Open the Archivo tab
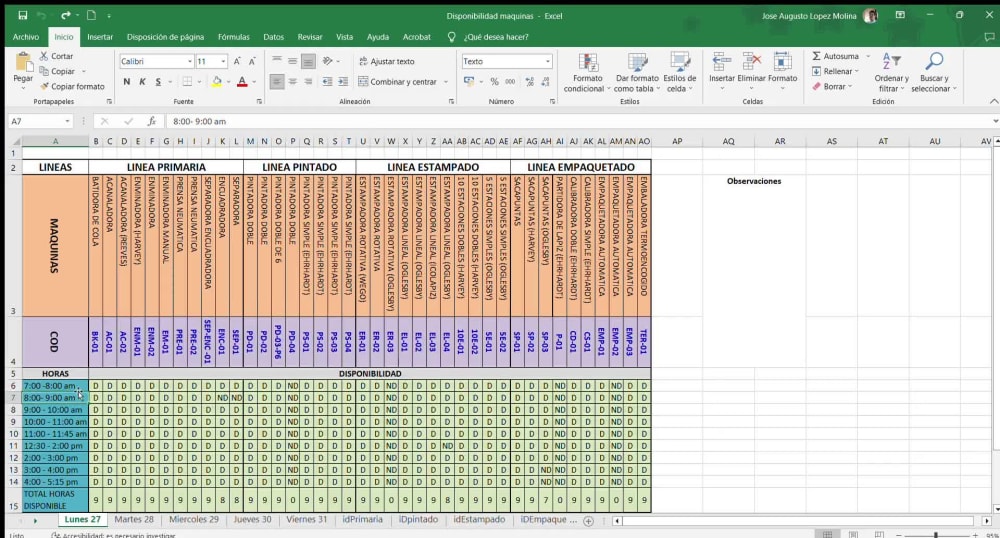The image size is (1000, 538). pos(26,37)
